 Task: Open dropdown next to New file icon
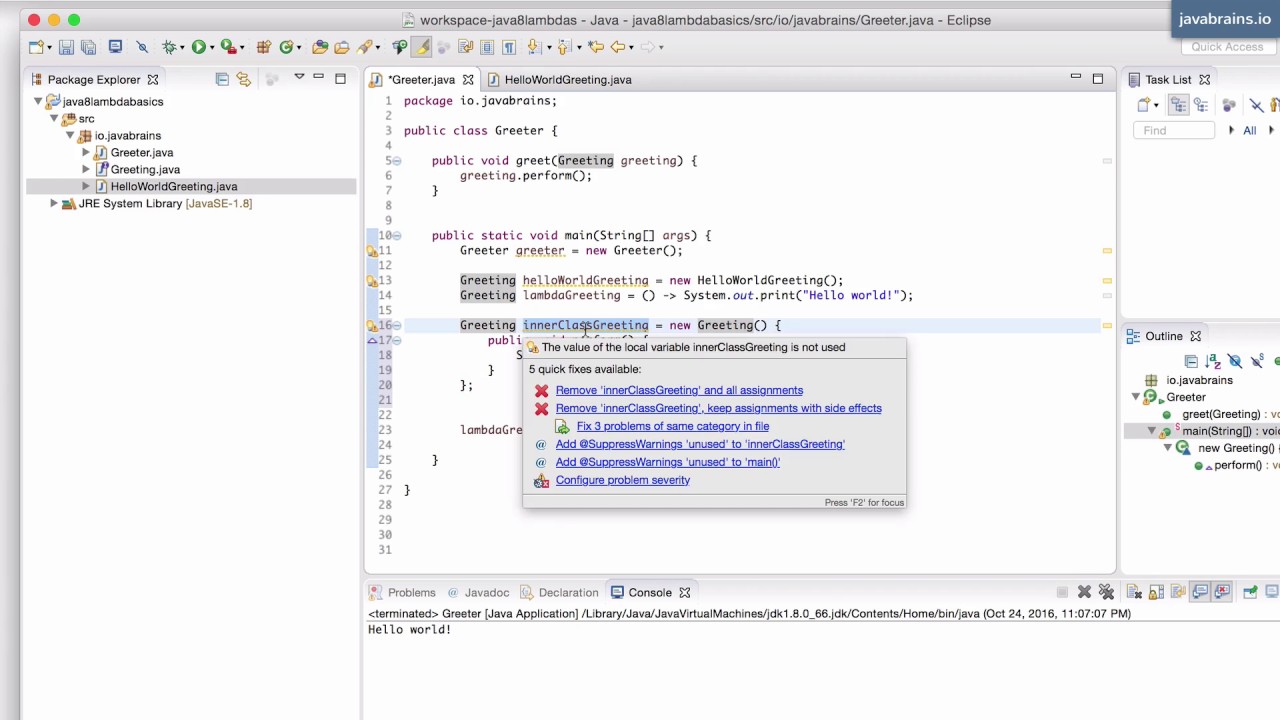(x=49, y=48)
